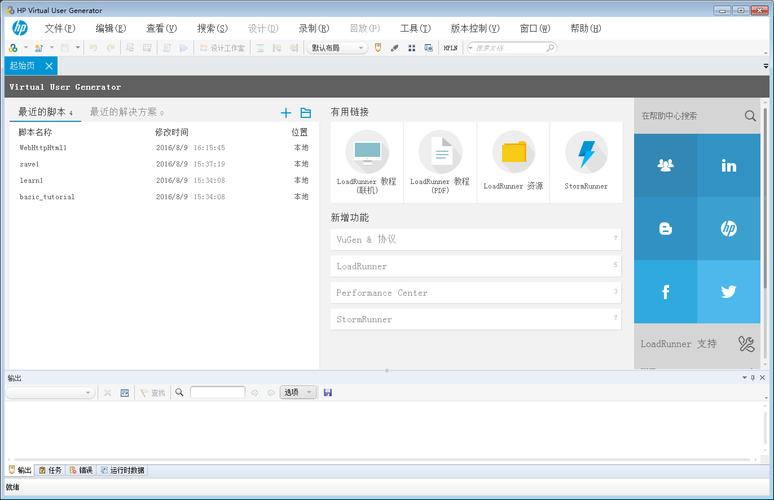The height and width of the screenshot is (500, 774).
Task: Open the 工具(T) menu
Action: pyautogui.click(x=415, y=28)
